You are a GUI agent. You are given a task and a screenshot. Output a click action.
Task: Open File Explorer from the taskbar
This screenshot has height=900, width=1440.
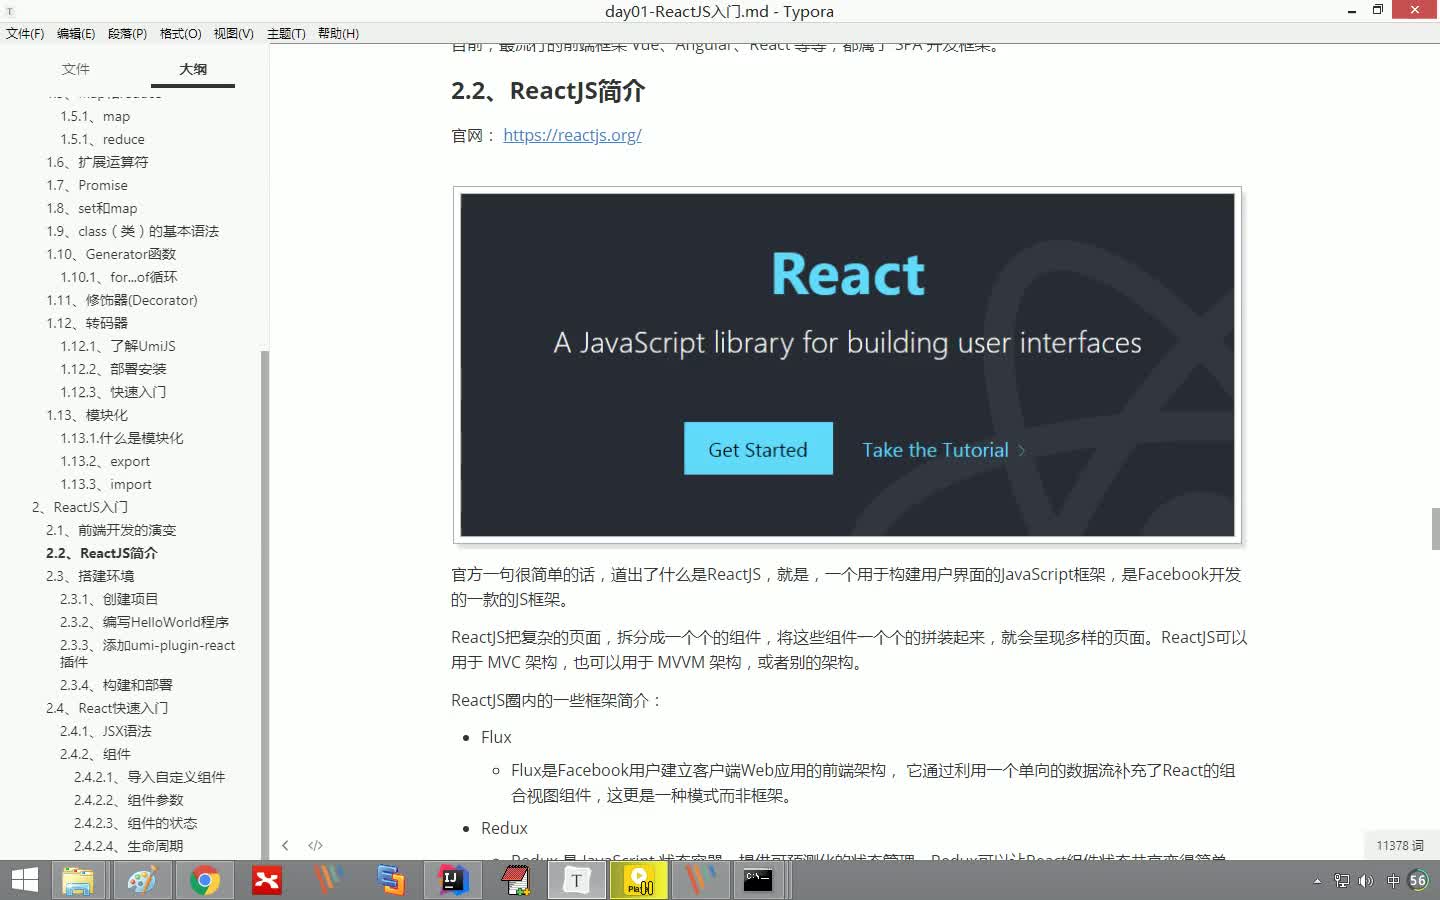[78, 880]
